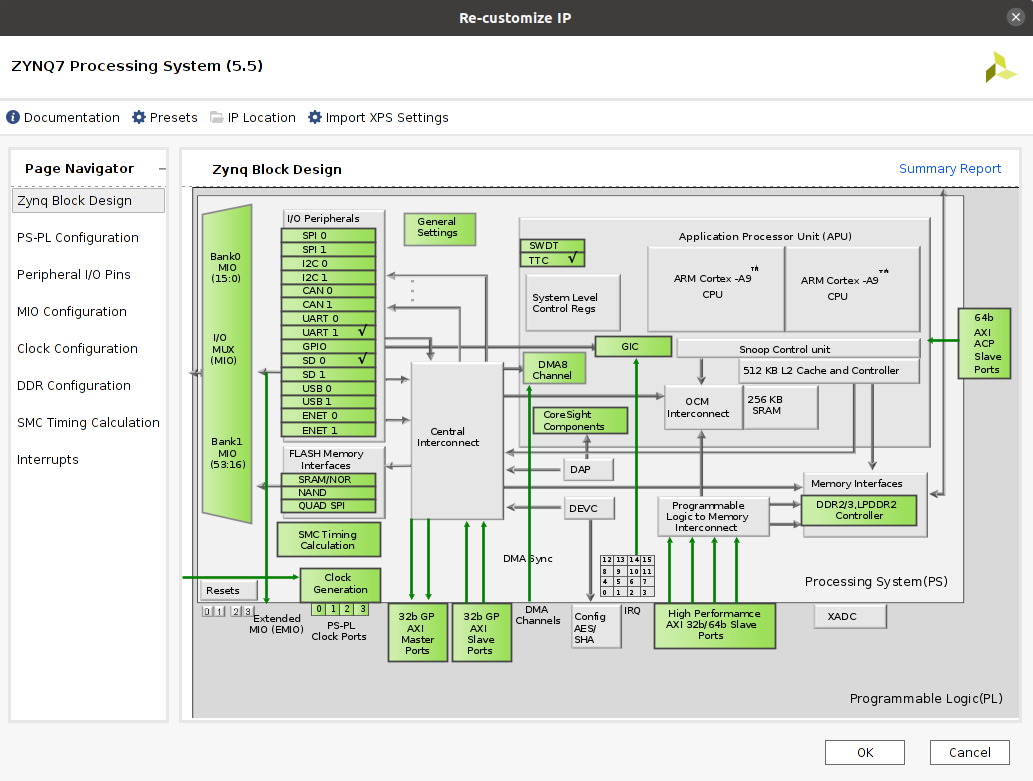The width and height of the screenshot is (1033, 781).
Task: Go to the Clock Configuration page
Action: [77, 349]
